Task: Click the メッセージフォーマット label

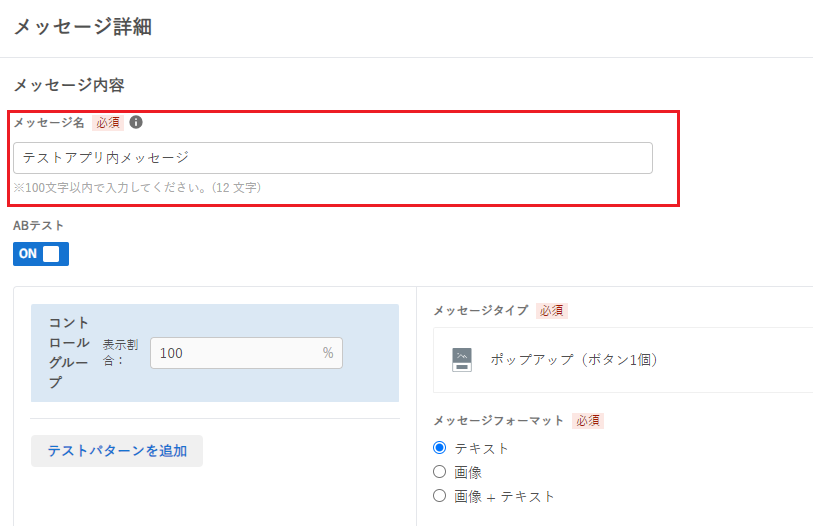Action: (499, 421)
